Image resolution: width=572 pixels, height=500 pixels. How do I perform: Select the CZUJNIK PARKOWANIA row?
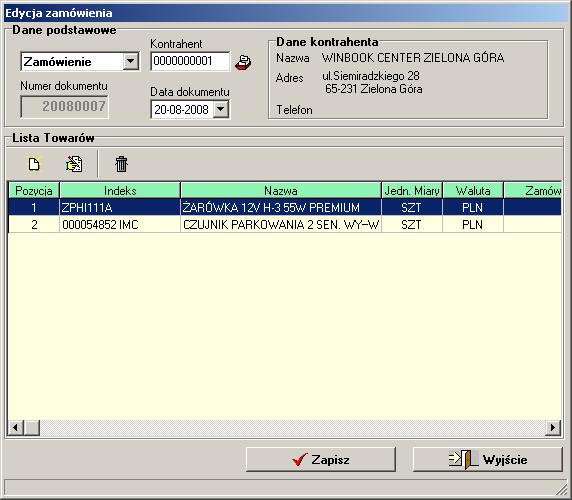click(285, 224)
